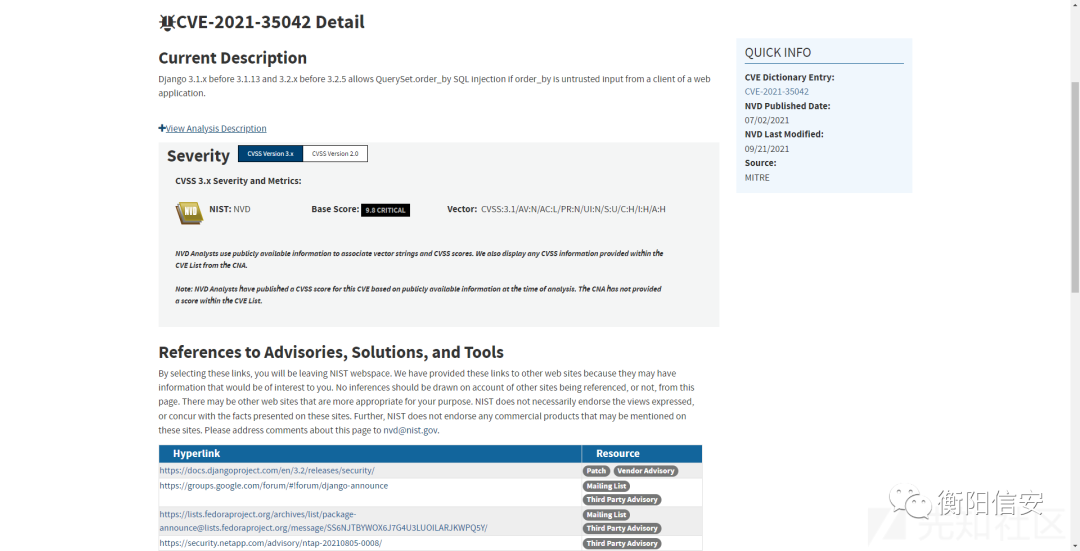The image size is (1080, 551).
Task: Click the Vendor Advisory resource tag
Action: 646,471
